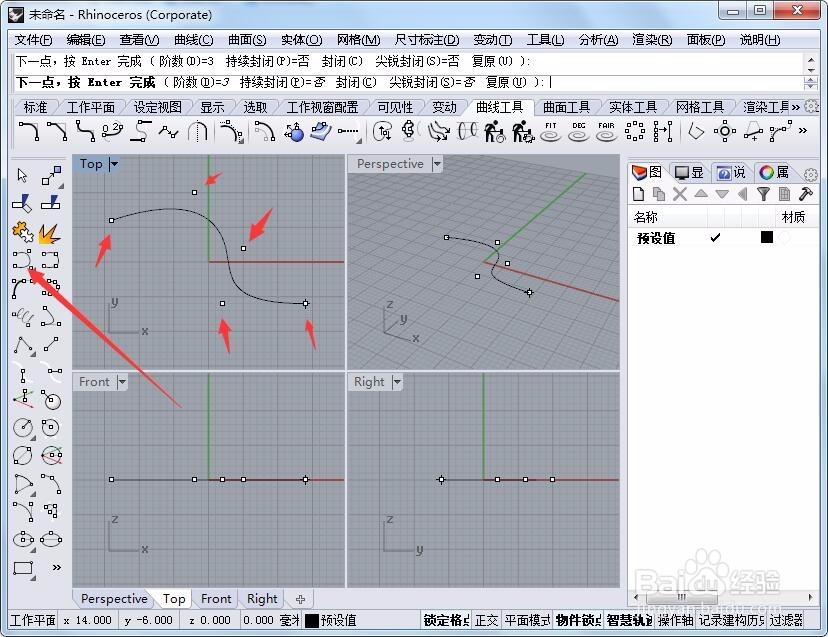
Task: Switch to the 实体工具 toolbar tab
Action: pyautogui.click(x=633, y=108)
